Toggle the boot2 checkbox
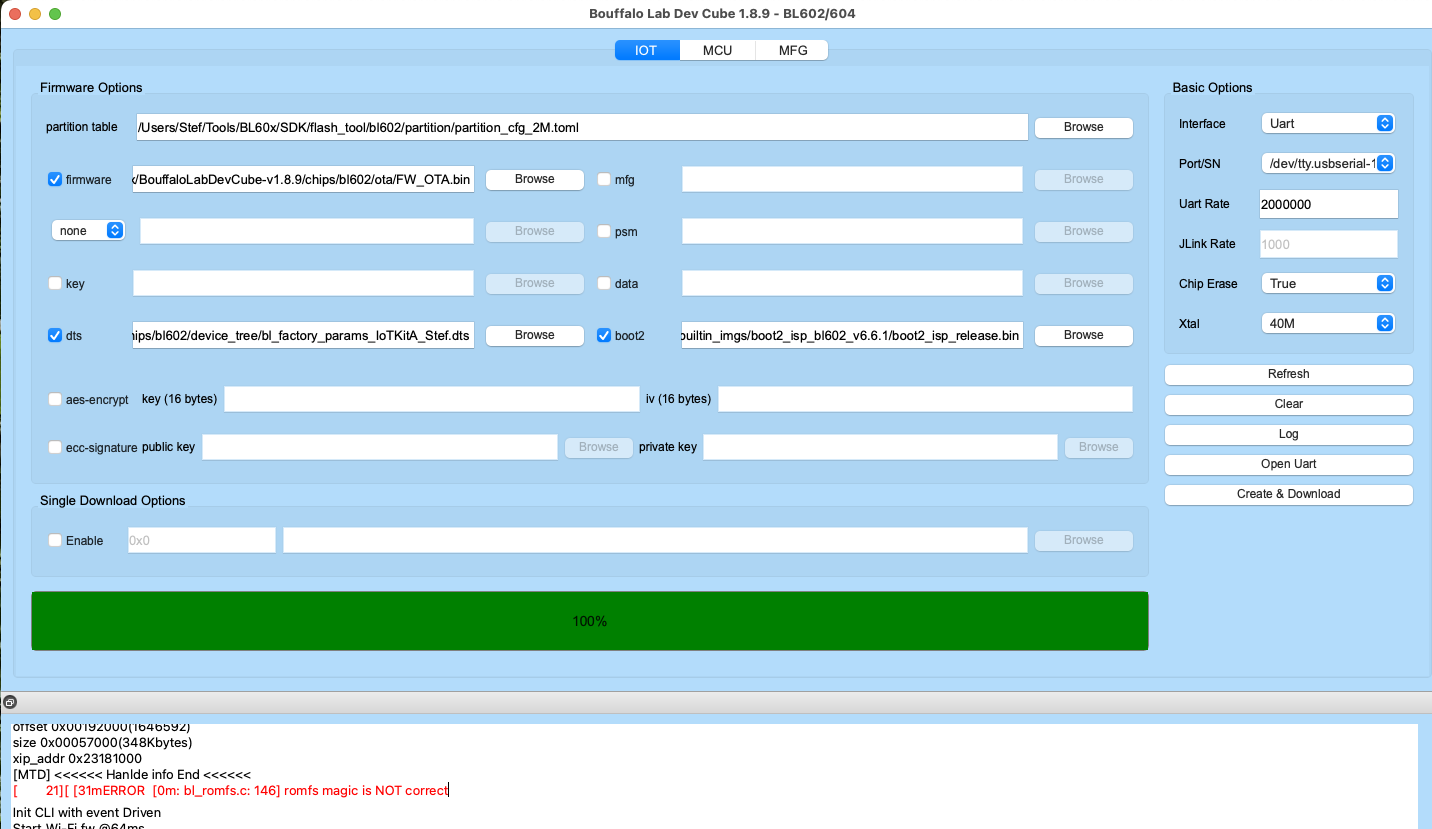 pyautogui.click(x=604, y=335)
